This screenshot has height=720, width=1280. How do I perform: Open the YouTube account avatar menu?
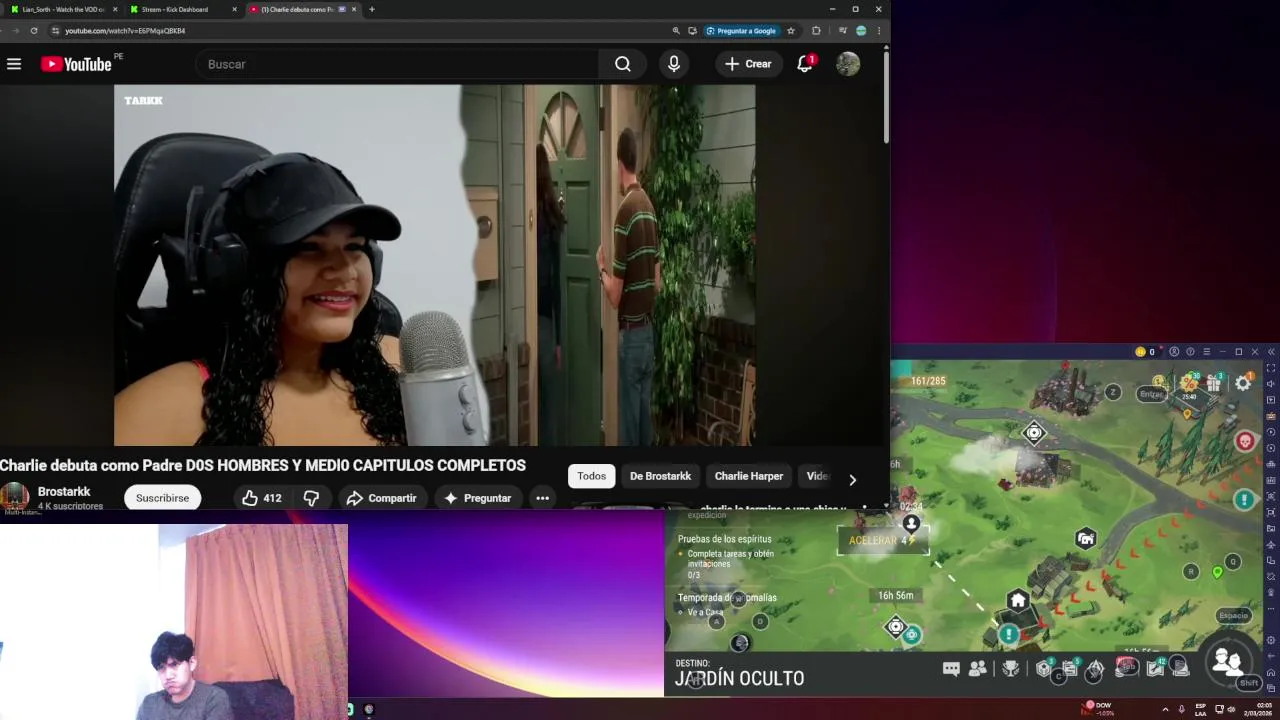(848, 64)
